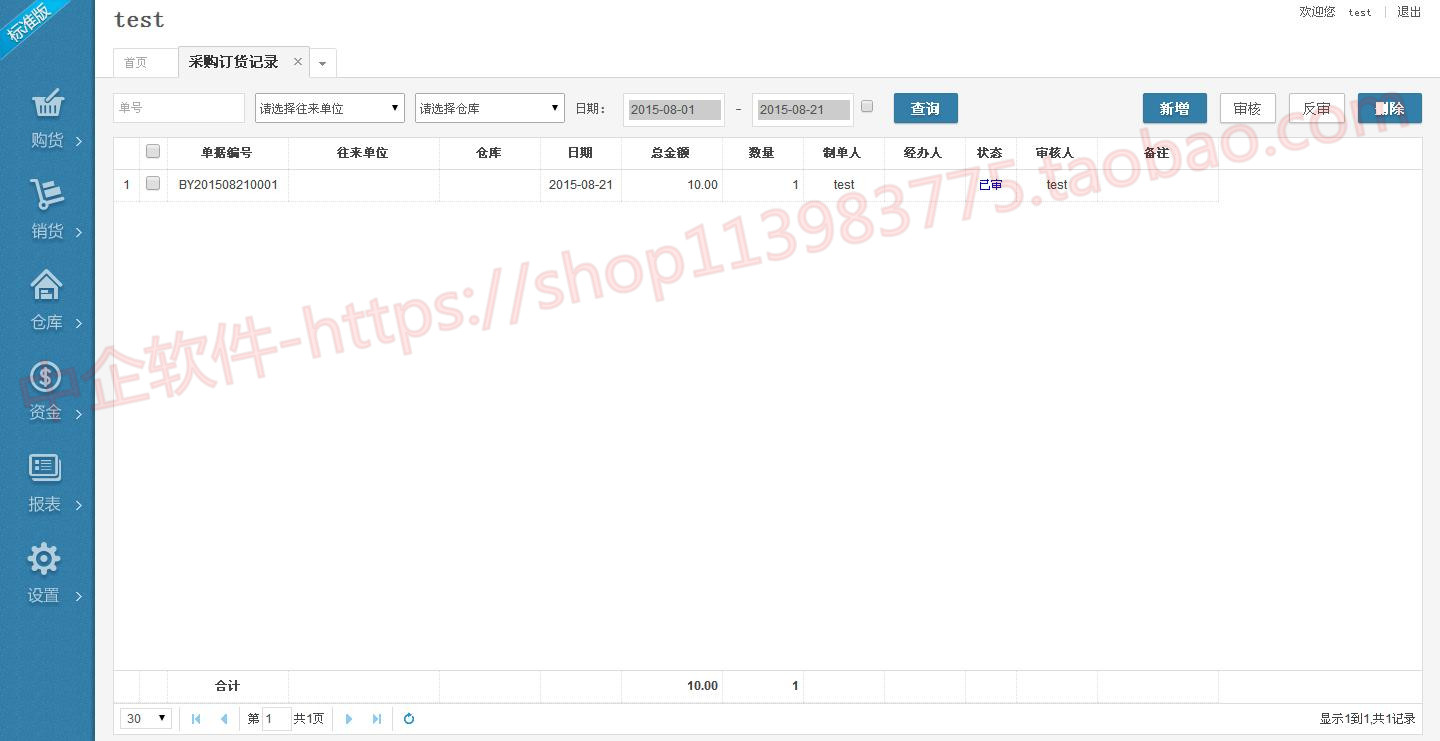Expand the 销货 submenu chevron
This screenshot has height=741, width=1440.
[79, 232]
